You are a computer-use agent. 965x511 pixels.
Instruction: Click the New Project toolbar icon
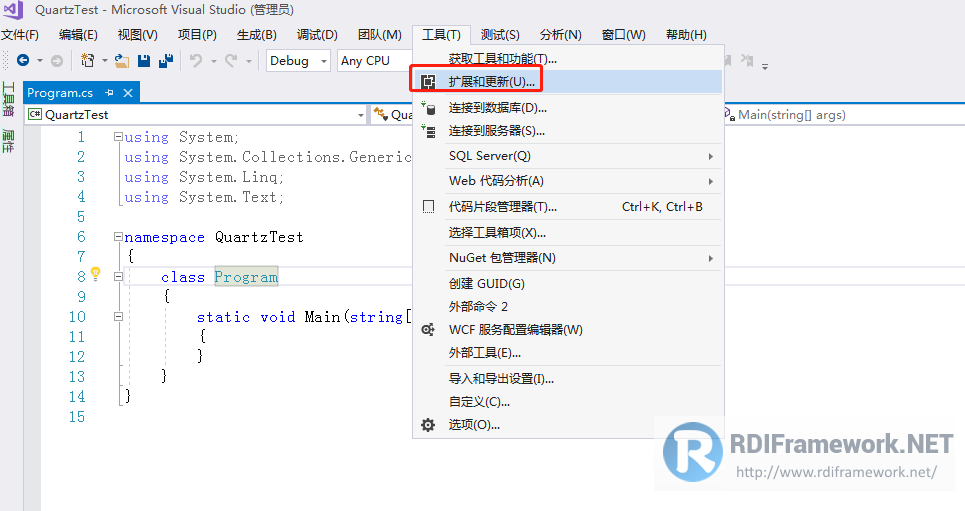click(88, 60)
